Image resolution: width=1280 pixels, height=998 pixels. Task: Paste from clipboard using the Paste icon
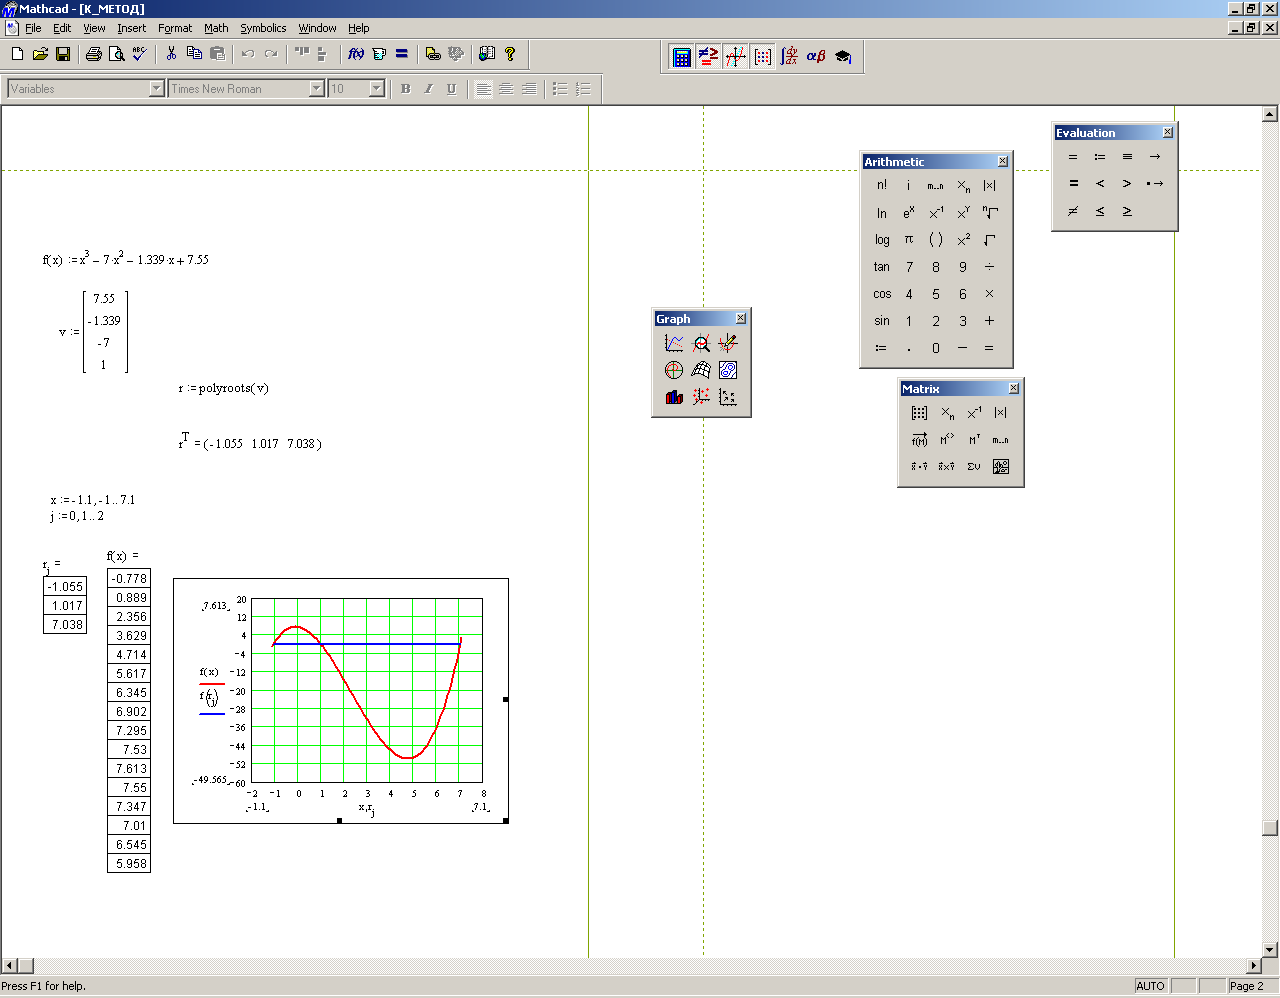click(x=217, y=54)
